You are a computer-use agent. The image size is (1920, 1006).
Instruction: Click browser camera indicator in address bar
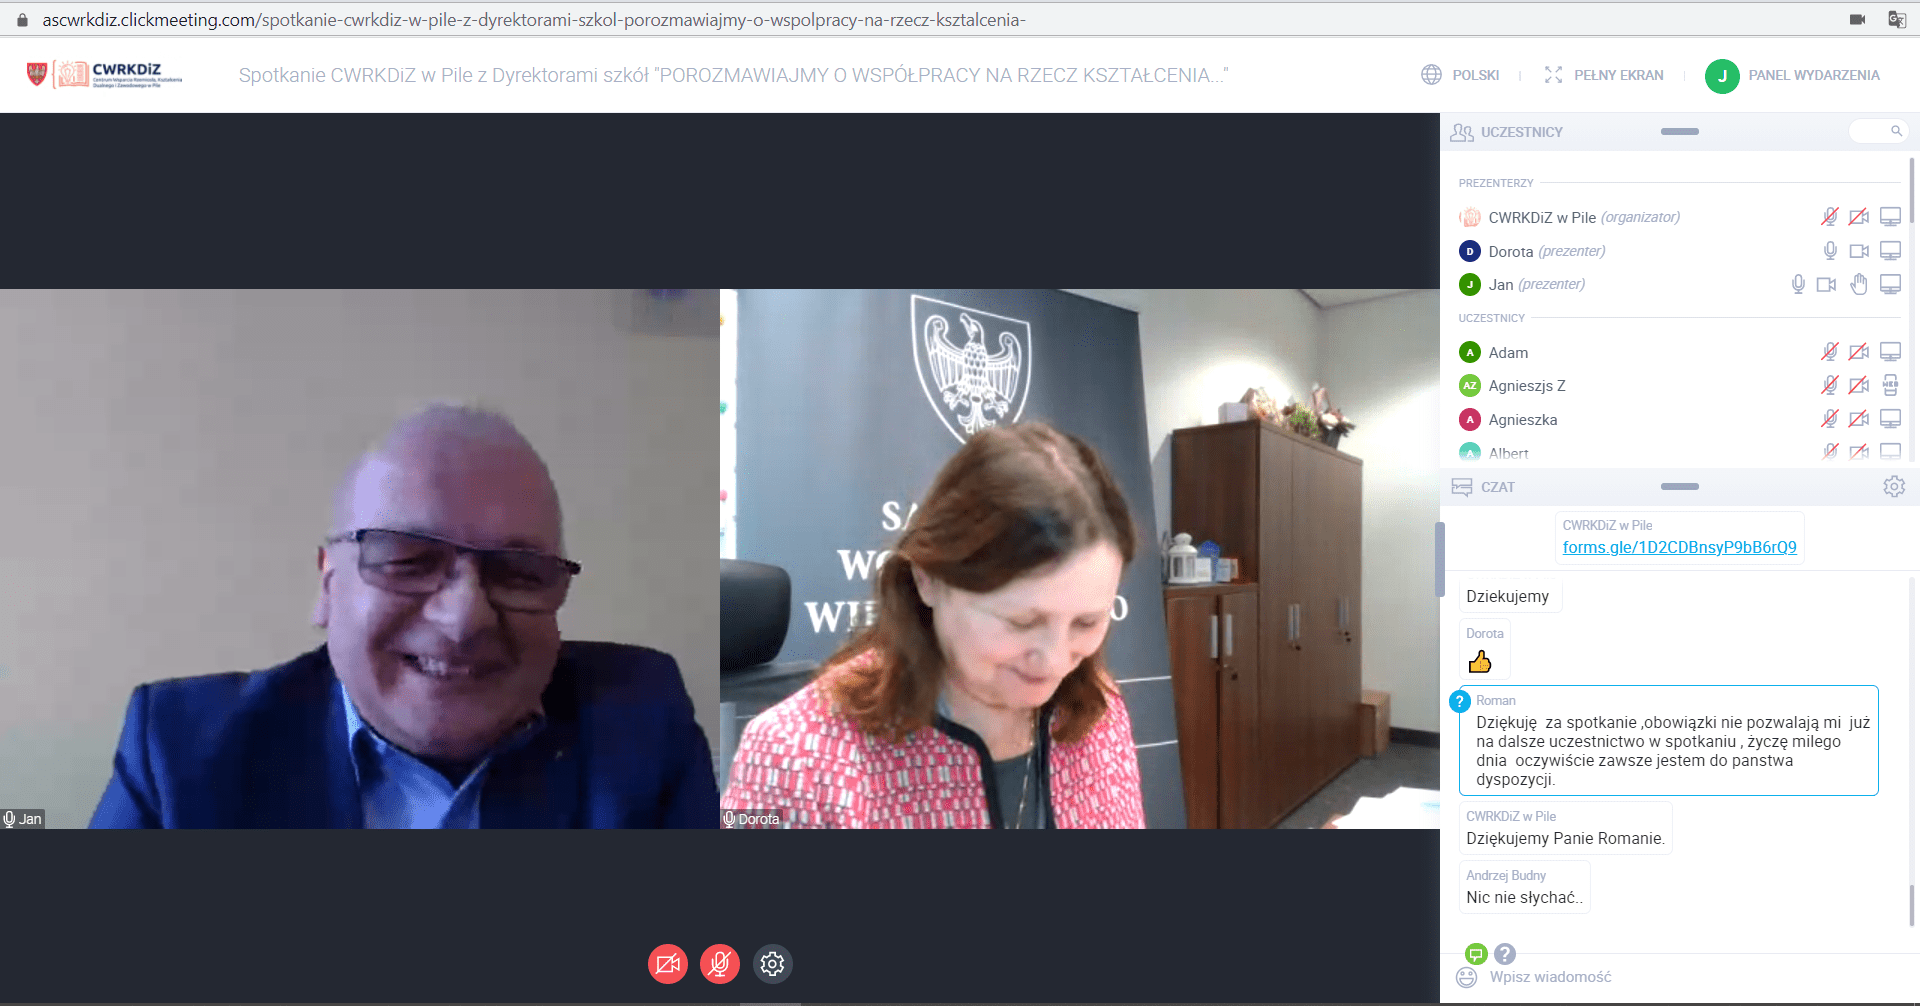coord(1858,19)
